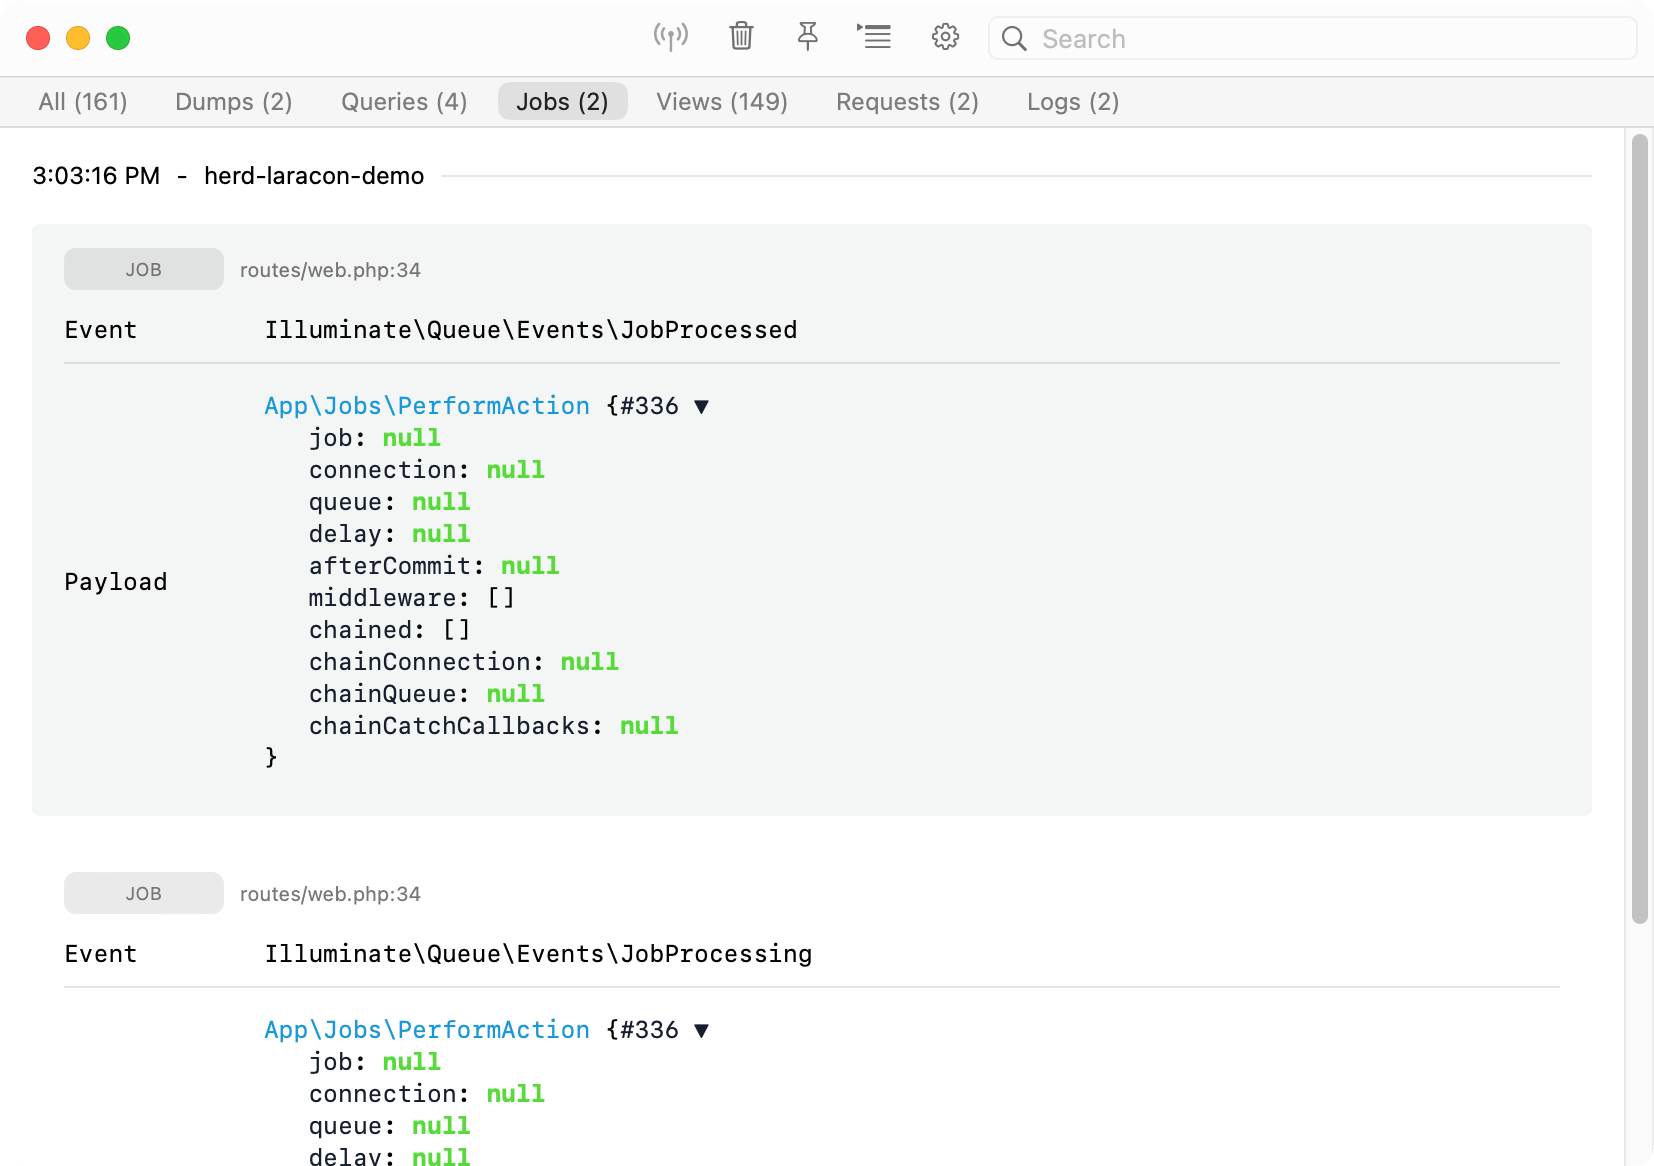The height and width of the screenshot is (1166, 1654).
Task: Toggle the list indent view icon
Action: tap(874, 37)
